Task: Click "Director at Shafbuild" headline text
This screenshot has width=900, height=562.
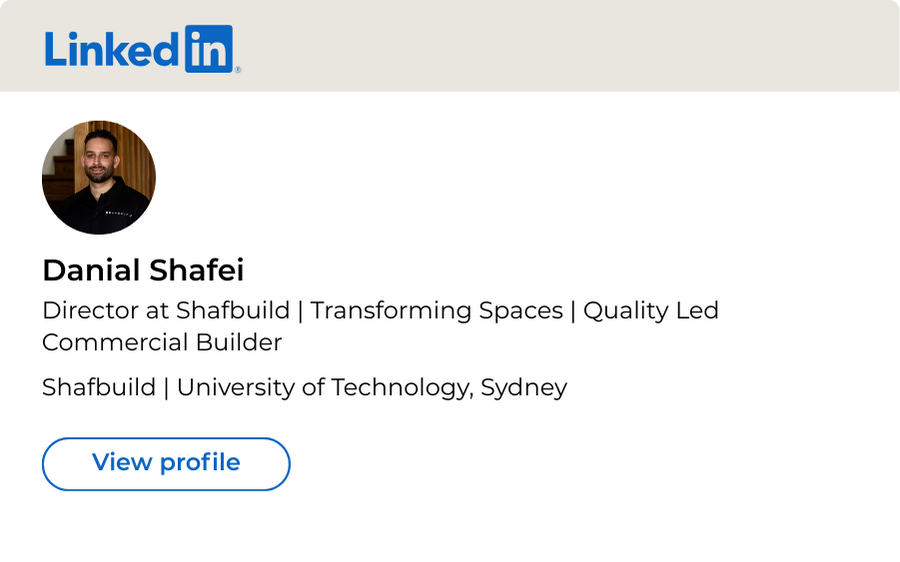Action: 166,311
